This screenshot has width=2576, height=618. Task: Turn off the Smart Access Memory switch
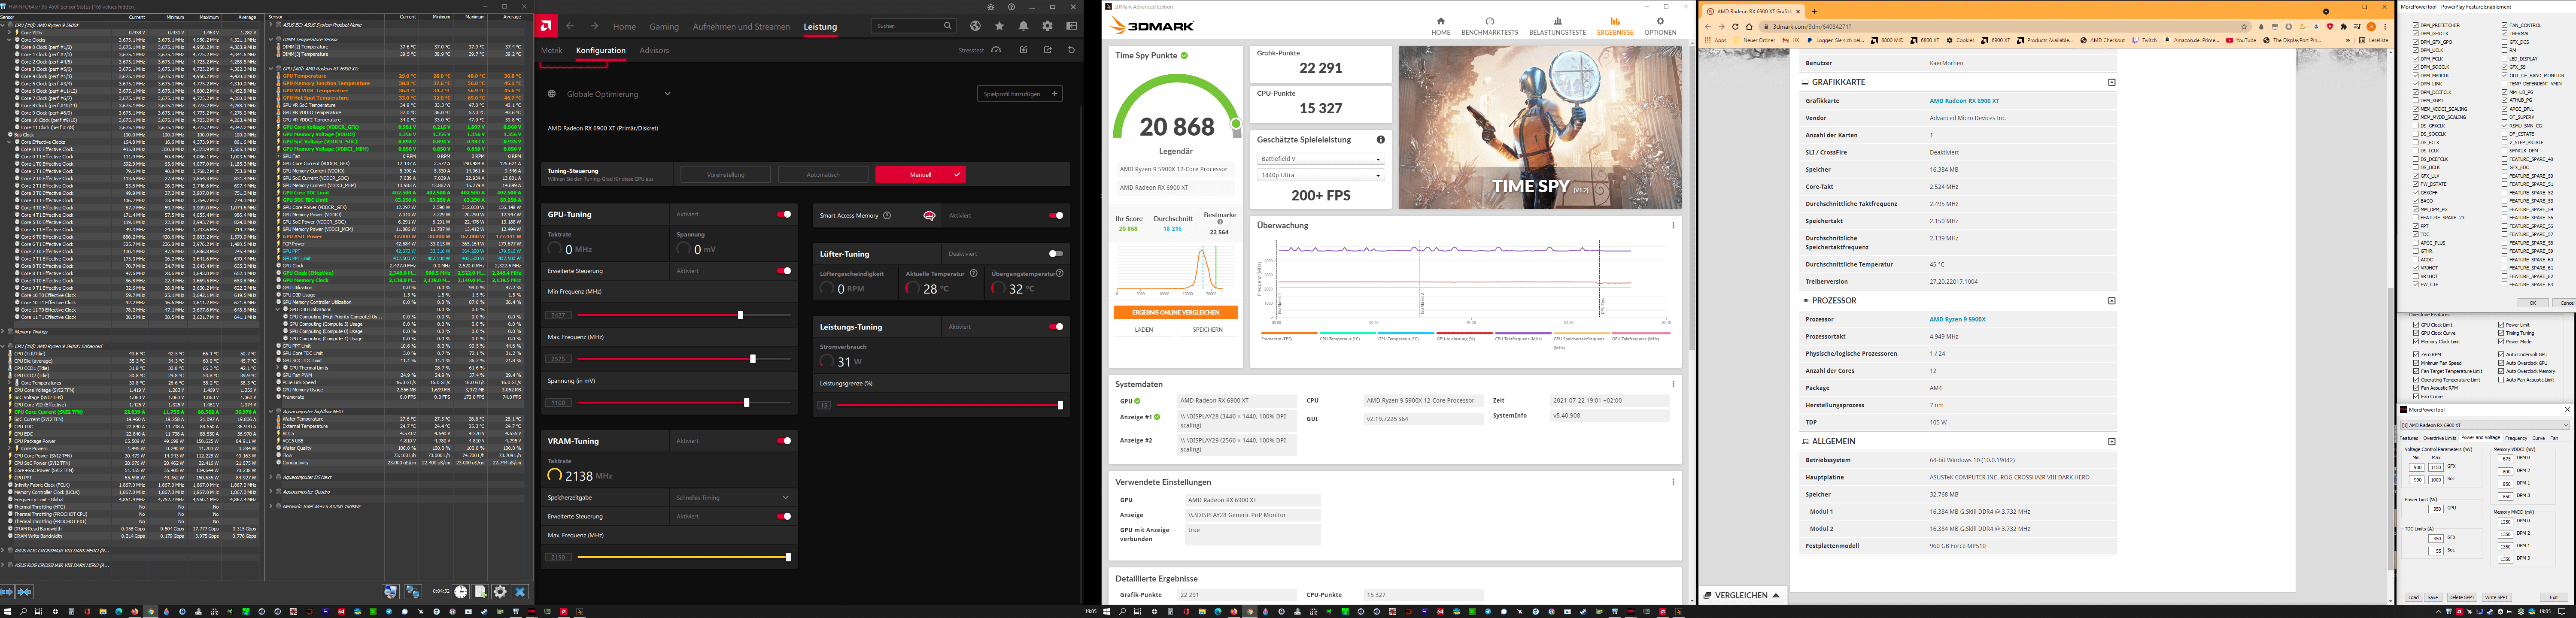point(1056,215)
